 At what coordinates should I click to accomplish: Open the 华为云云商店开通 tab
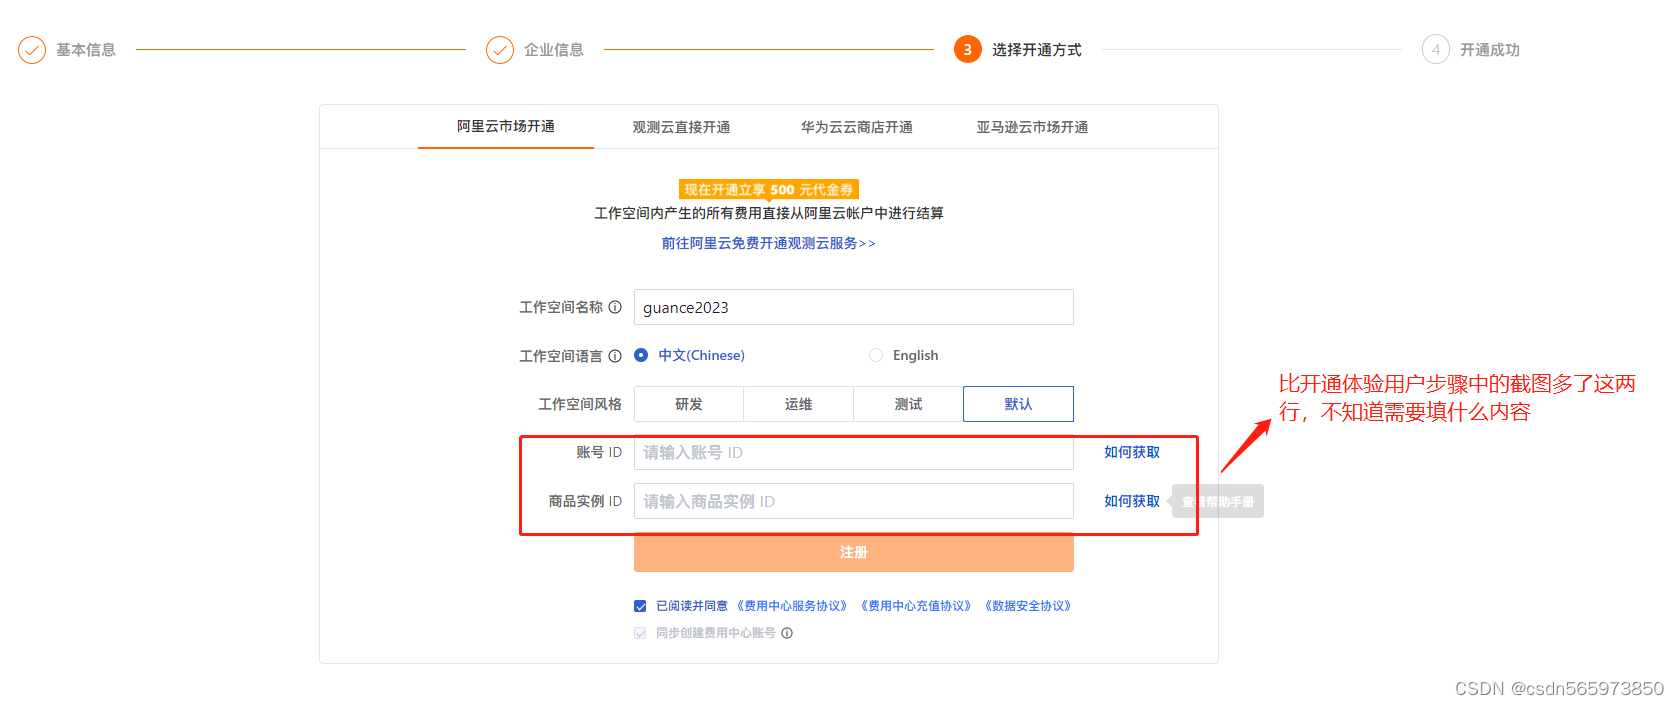[x=857, y=127]
